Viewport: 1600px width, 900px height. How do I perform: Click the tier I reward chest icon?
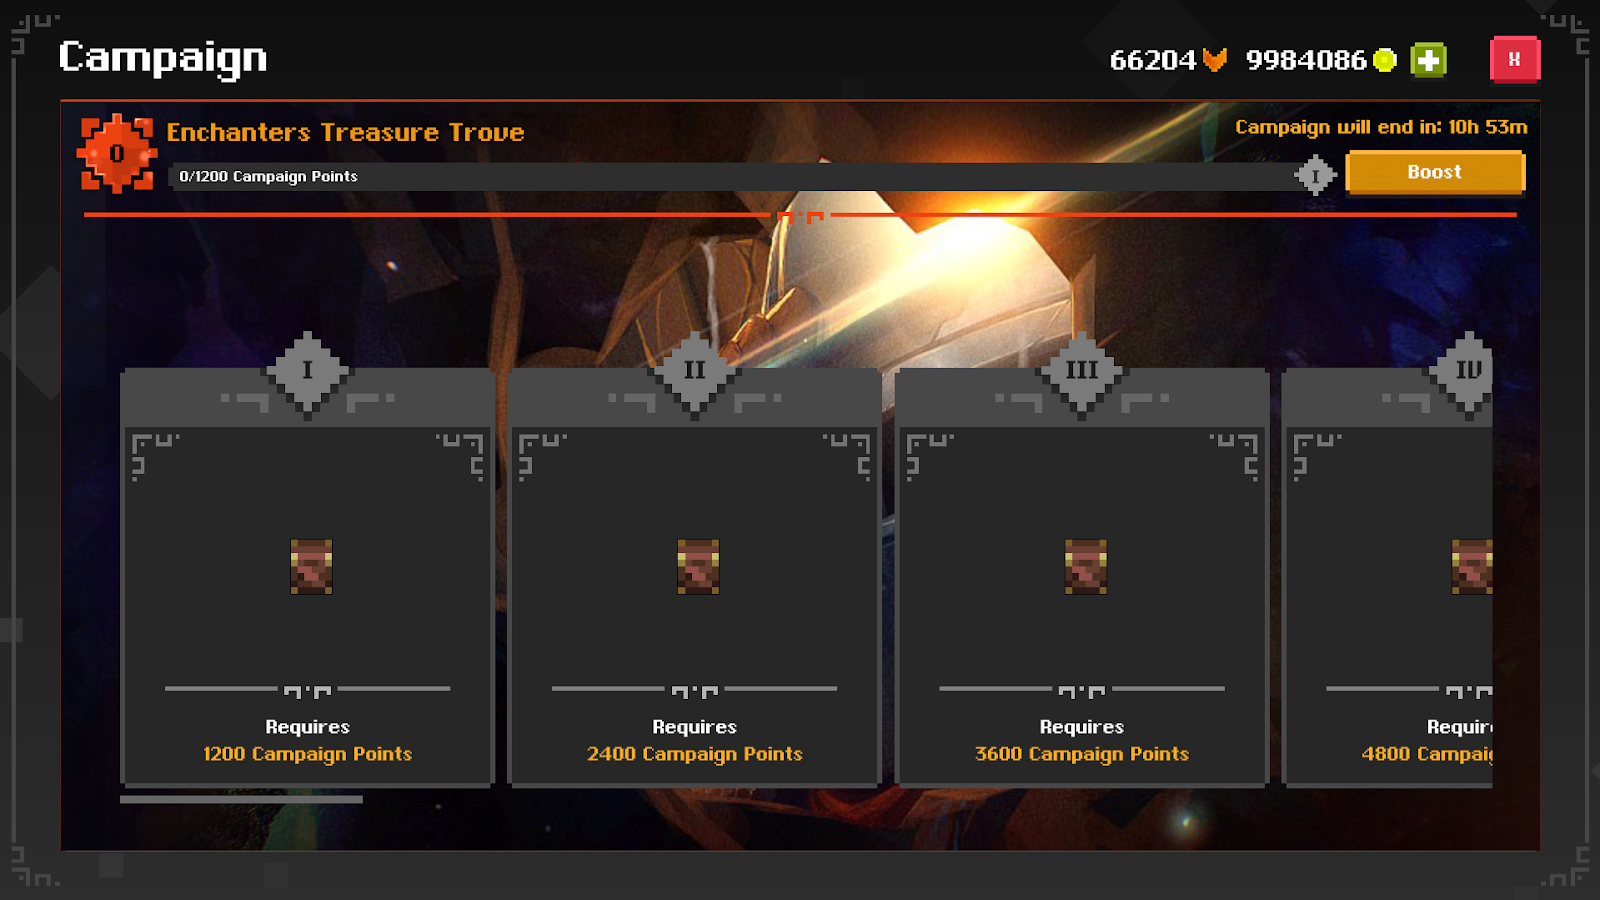[x=311, y=567]
